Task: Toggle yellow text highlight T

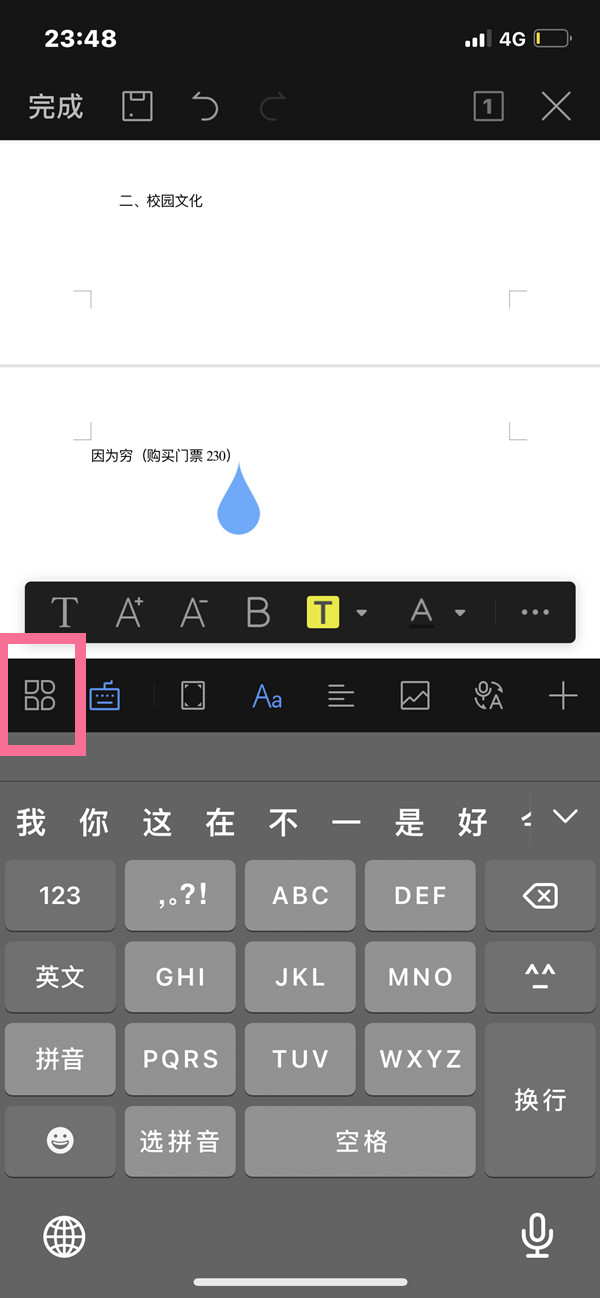Action: click(x=323, y=612)
